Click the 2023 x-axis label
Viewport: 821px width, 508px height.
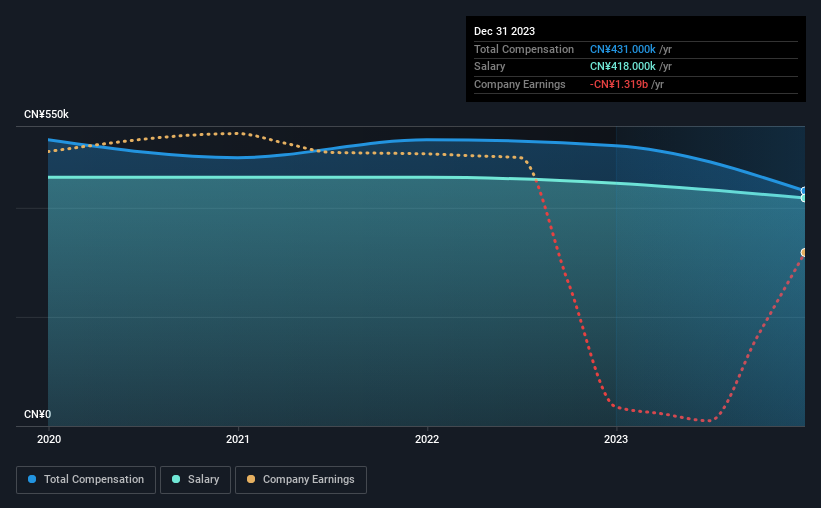[616, 439]
